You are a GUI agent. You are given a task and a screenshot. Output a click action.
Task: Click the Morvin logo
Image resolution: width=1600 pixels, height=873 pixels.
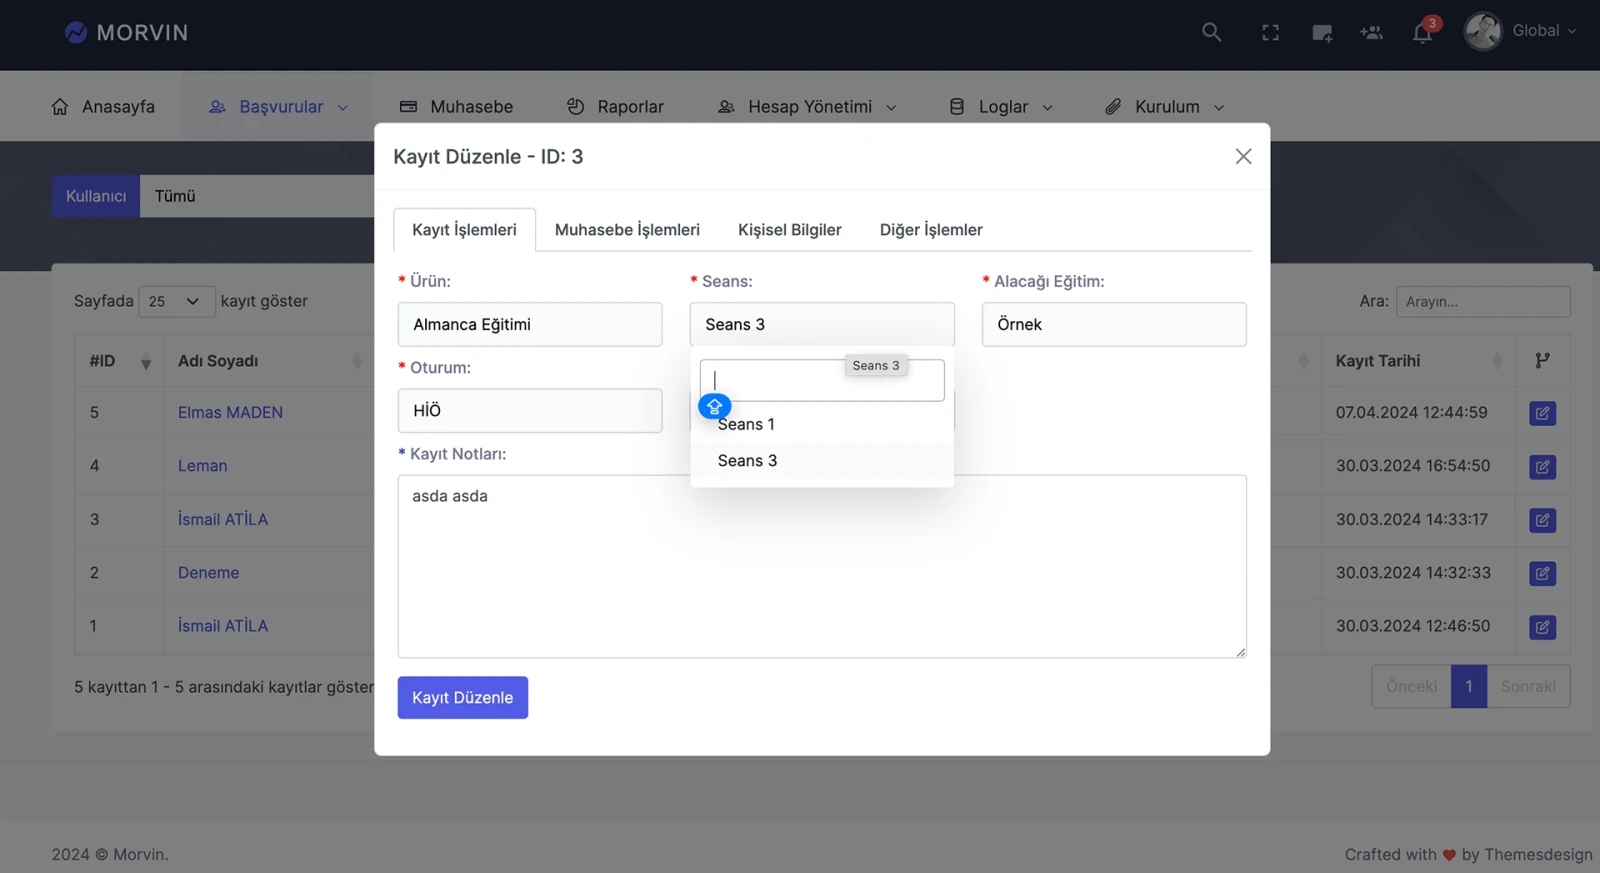126,33
